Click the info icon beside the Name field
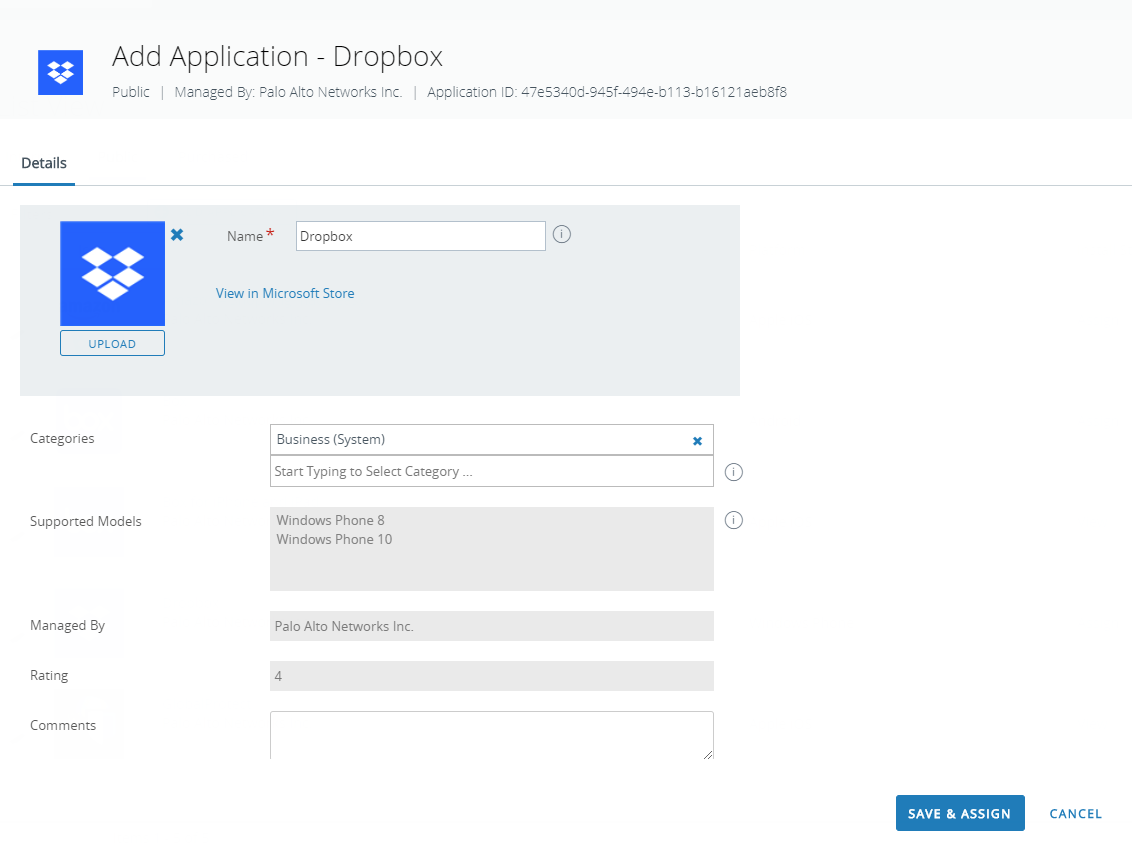The height and width of the screenshot is (847, 1132). point(562,235)
